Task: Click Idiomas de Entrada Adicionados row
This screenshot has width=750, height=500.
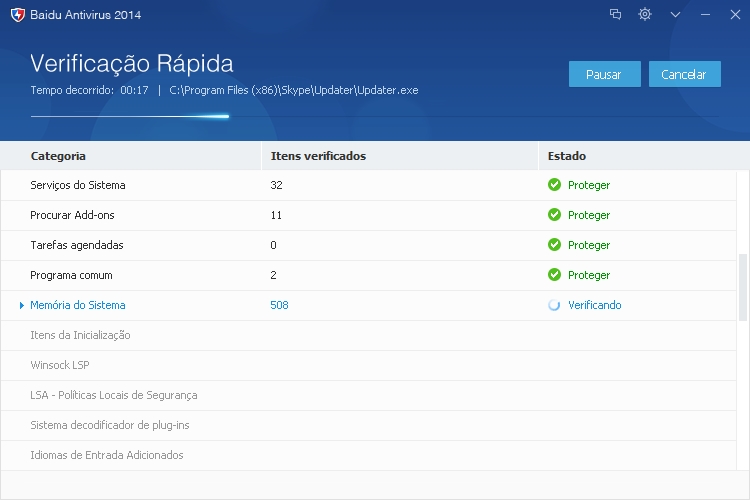Action: pos(368,456)
